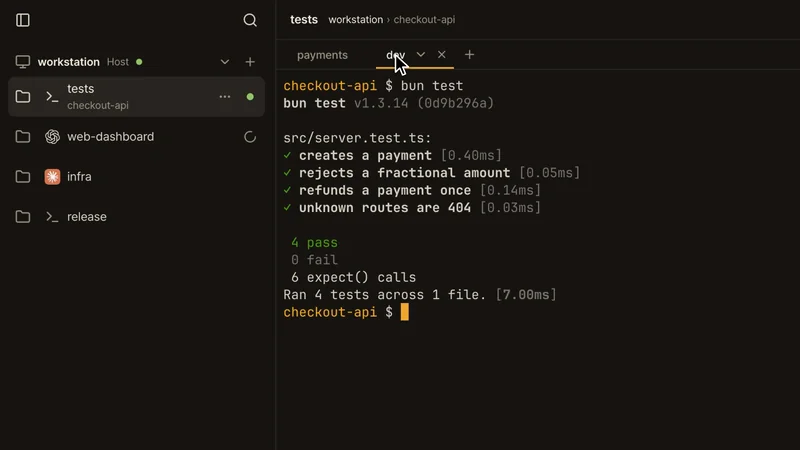This screenshot has height=450, width=800.
Task: Click the 'bun test' command text
Action: tap(432, 86)
